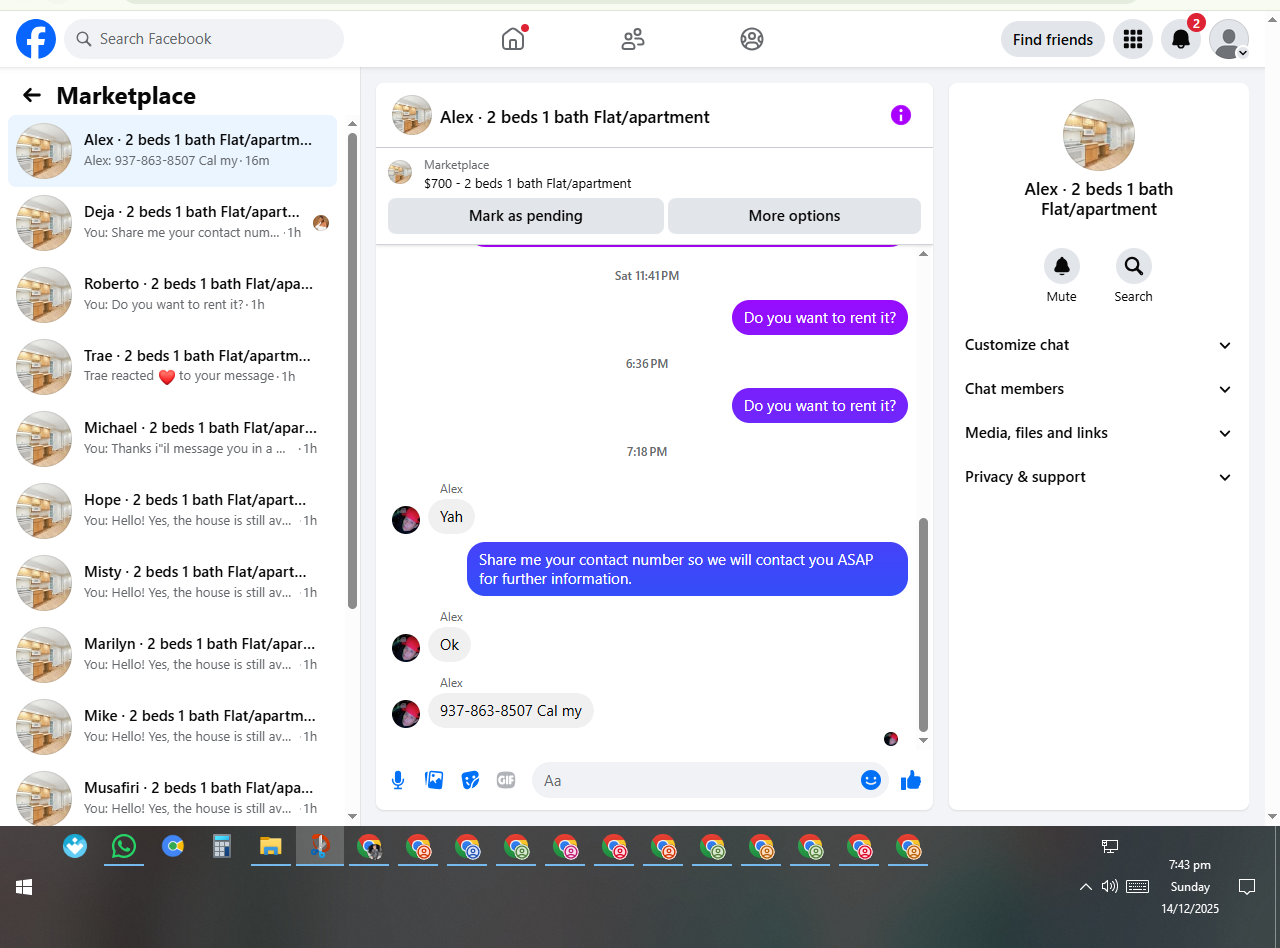
Task: Send a thumbs-up like
Action: click(x=910, y=780)
